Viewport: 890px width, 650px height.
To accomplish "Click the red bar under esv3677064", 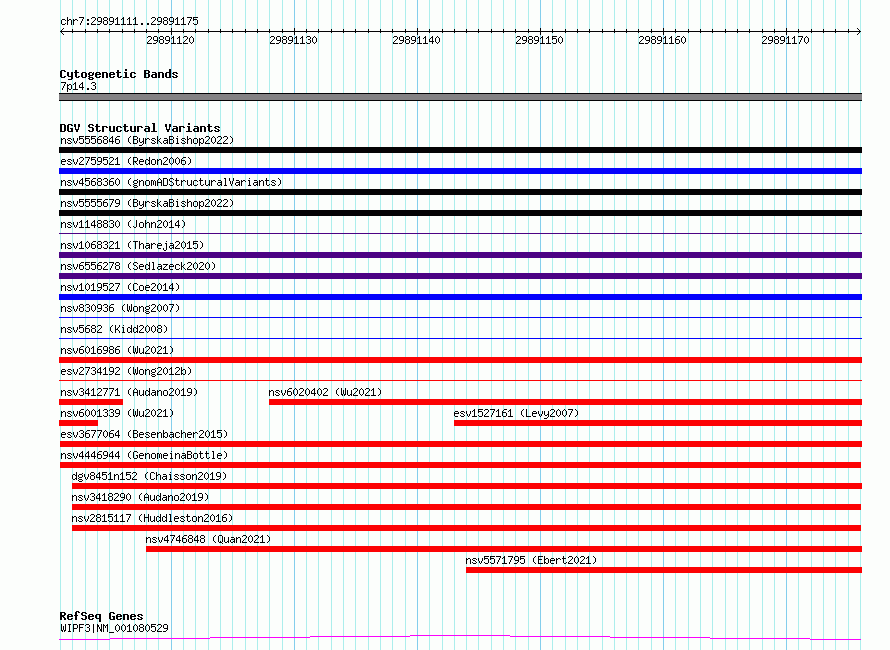I will [460, 444].
